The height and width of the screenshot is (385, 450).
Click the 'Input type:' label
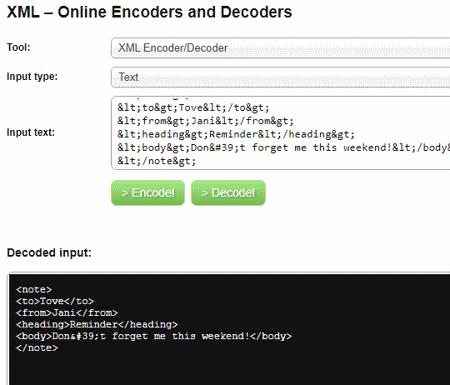click(x=32, y=77)
